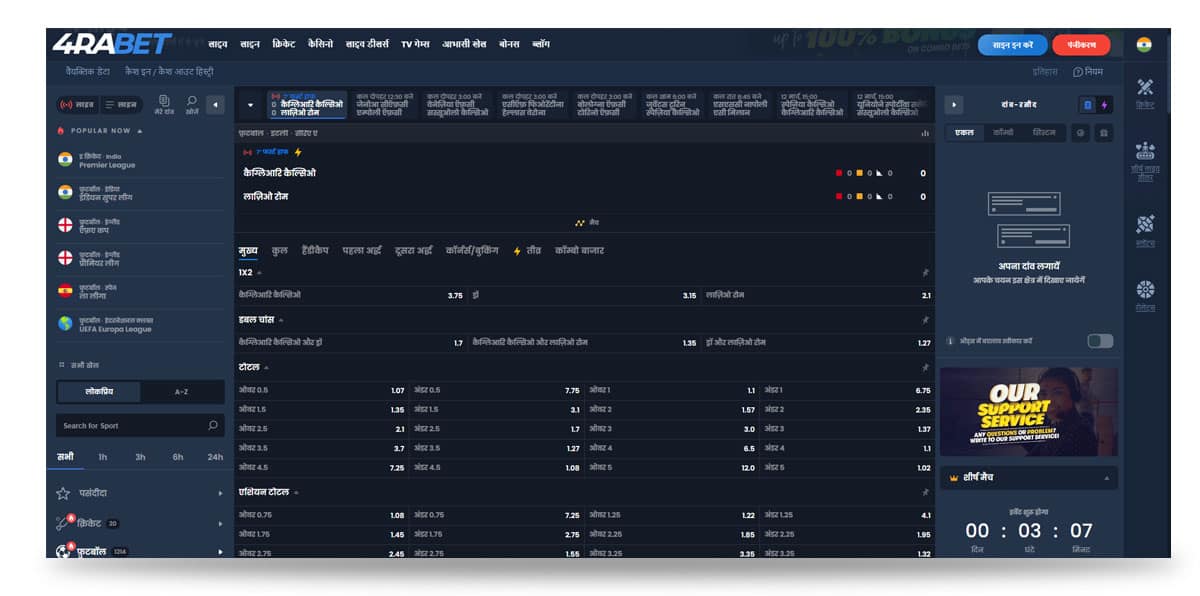
Task: Collapse the Total (टोटल) market section
Action: pos(267,367)
